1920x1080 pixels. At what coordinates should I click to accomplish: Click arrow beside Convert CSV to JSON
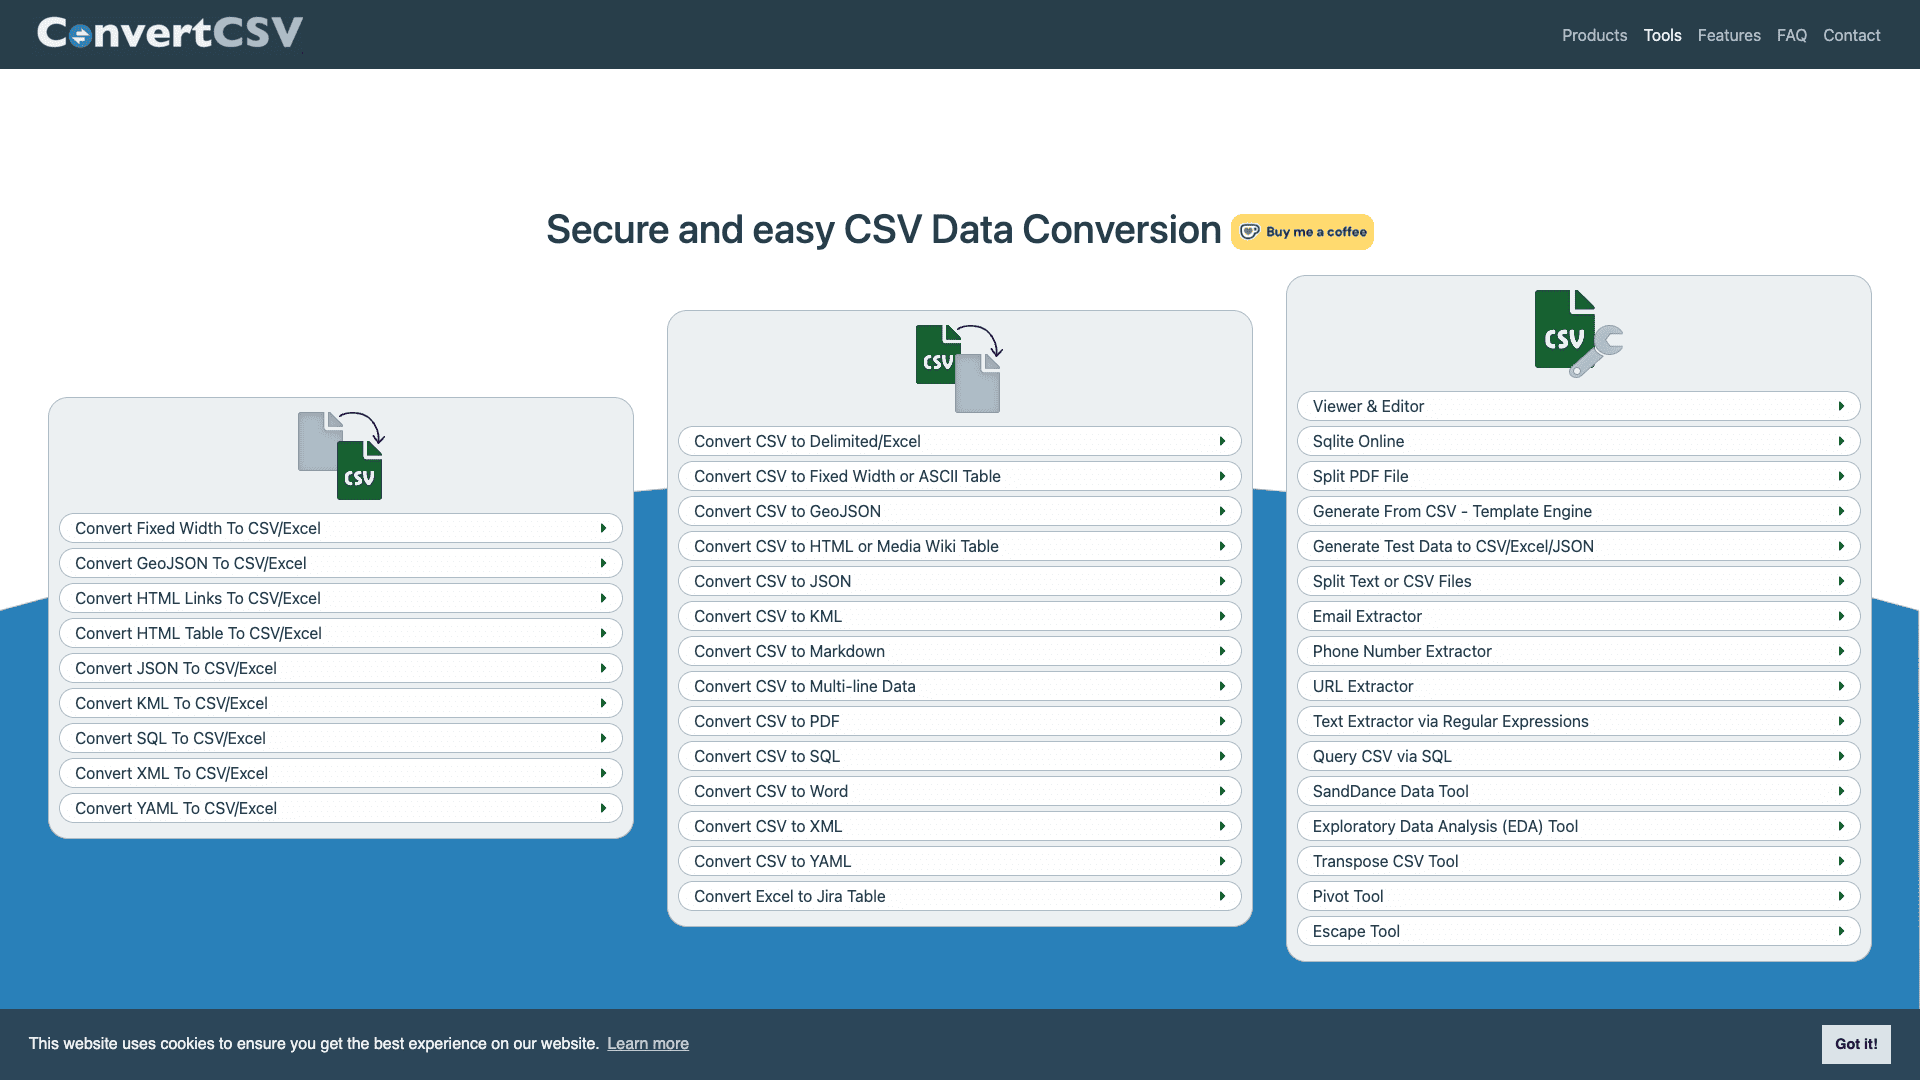[1222, 581]
